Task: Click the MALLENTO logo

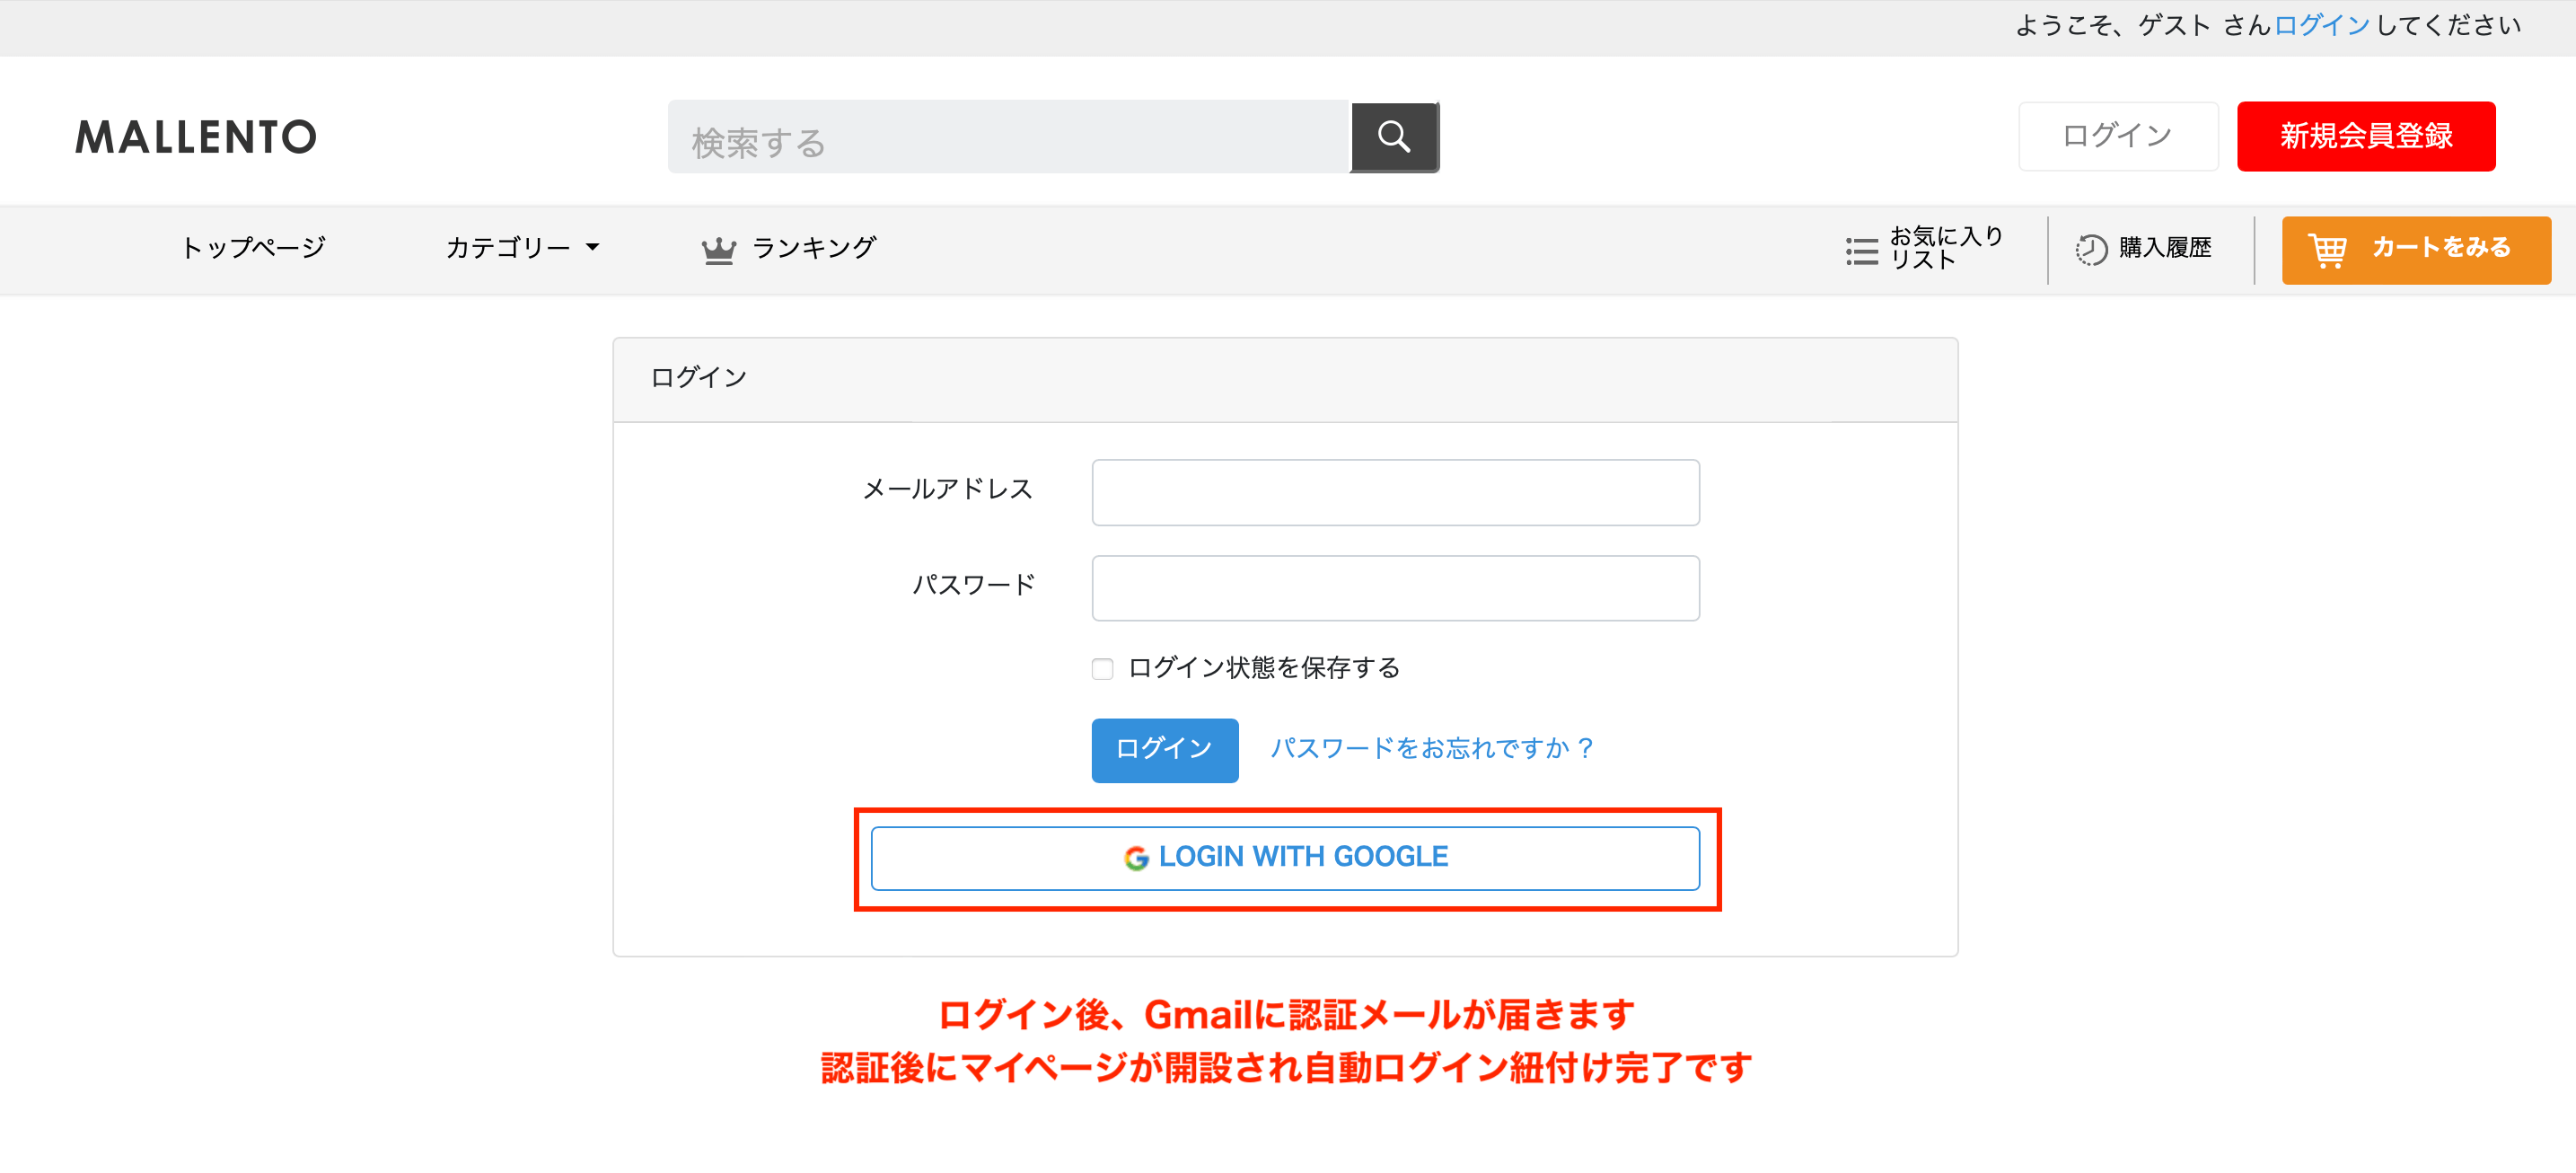Action: [x=196, y=137]
